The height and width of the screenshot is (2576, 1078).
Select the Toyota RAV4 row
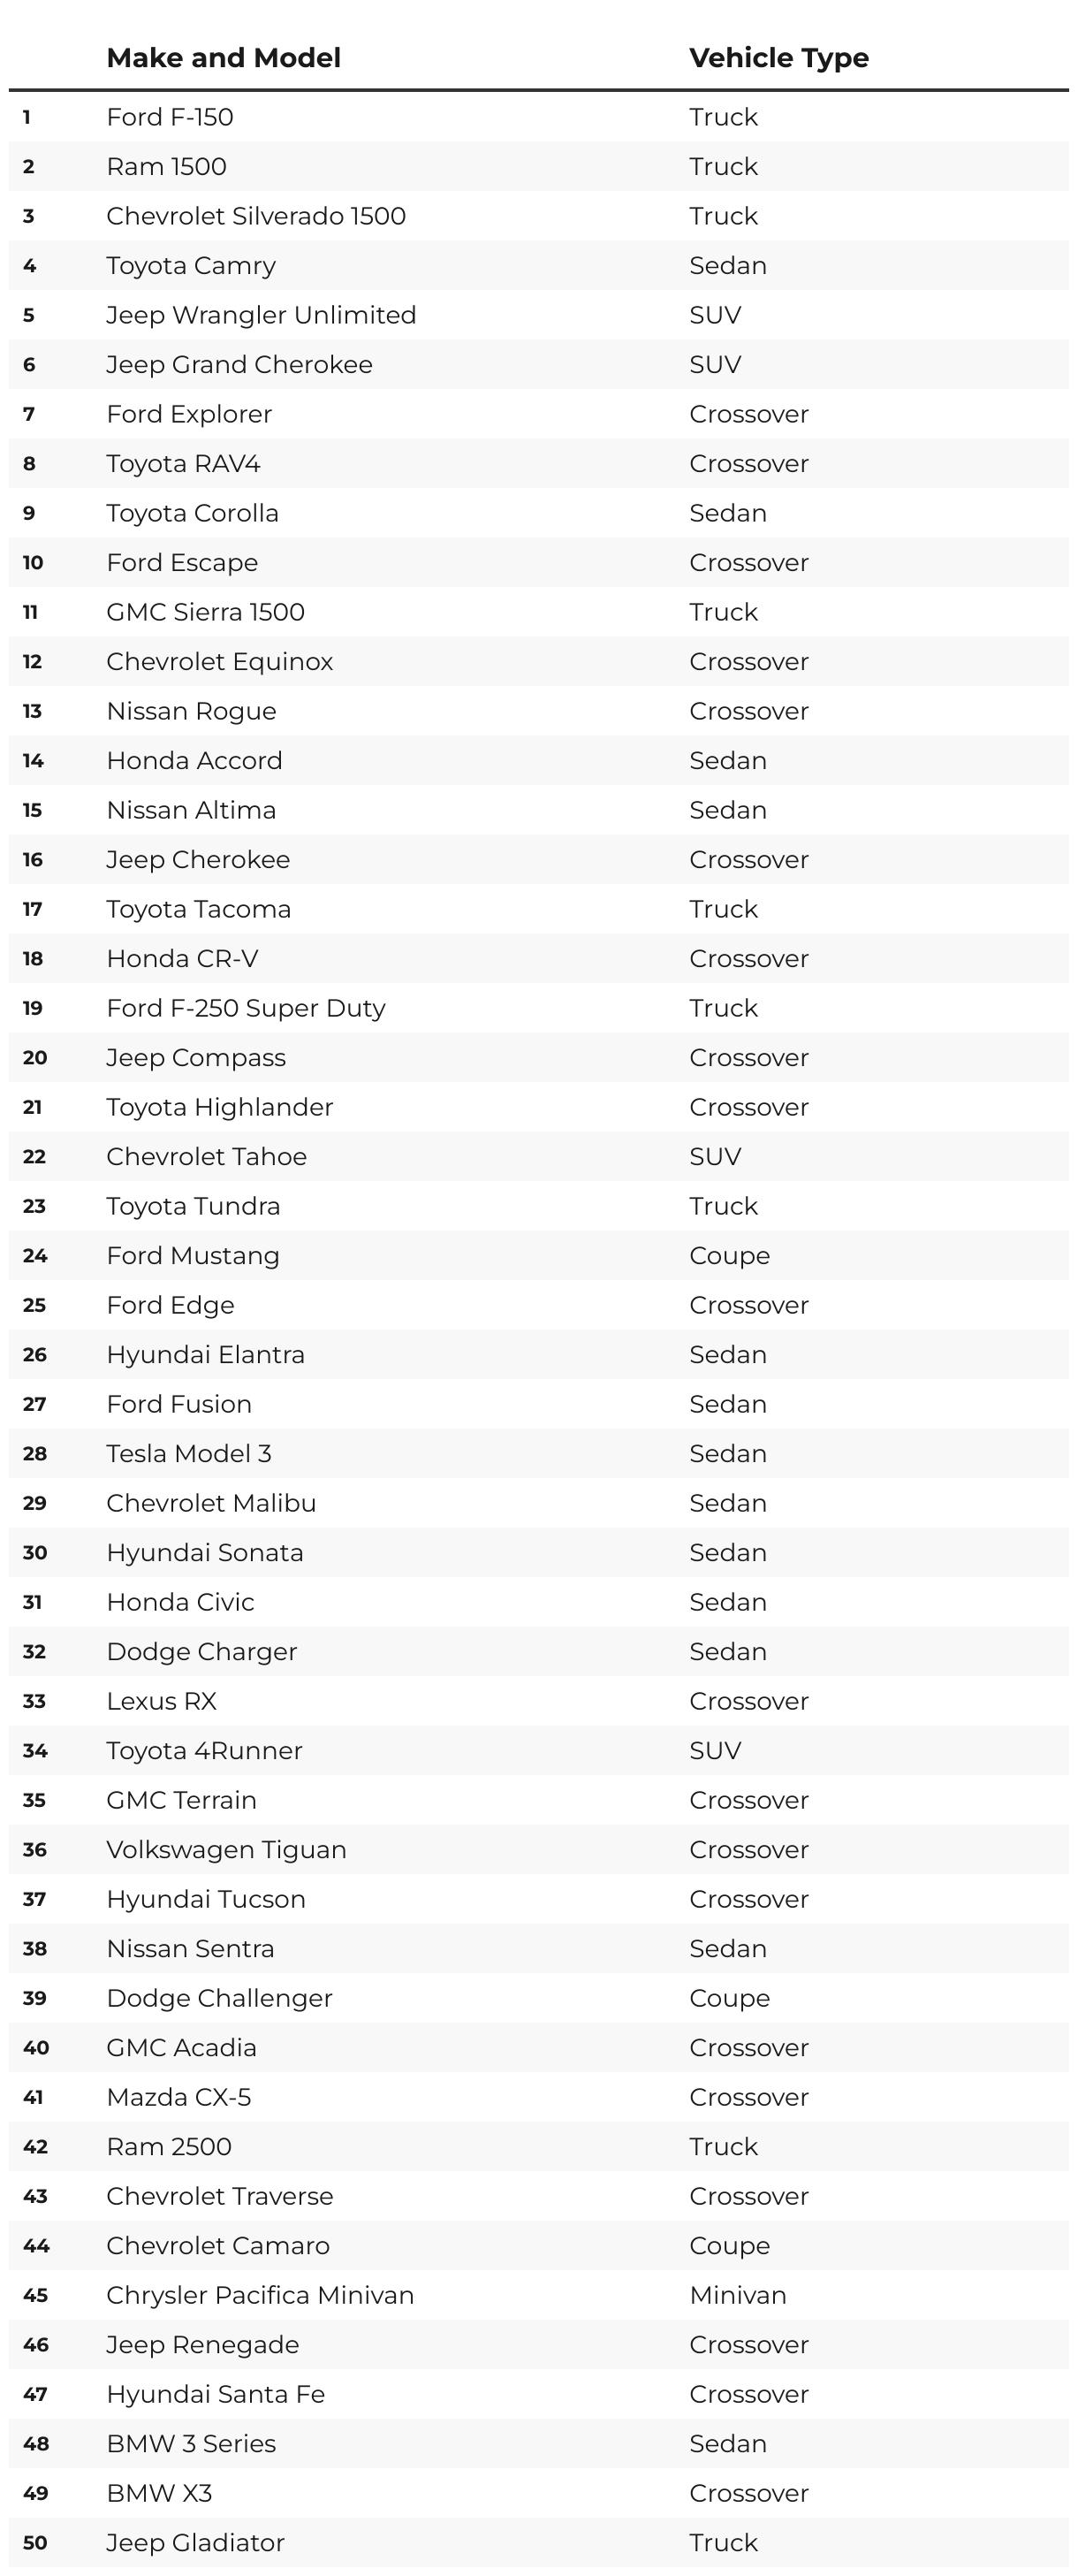coord(539,464)
